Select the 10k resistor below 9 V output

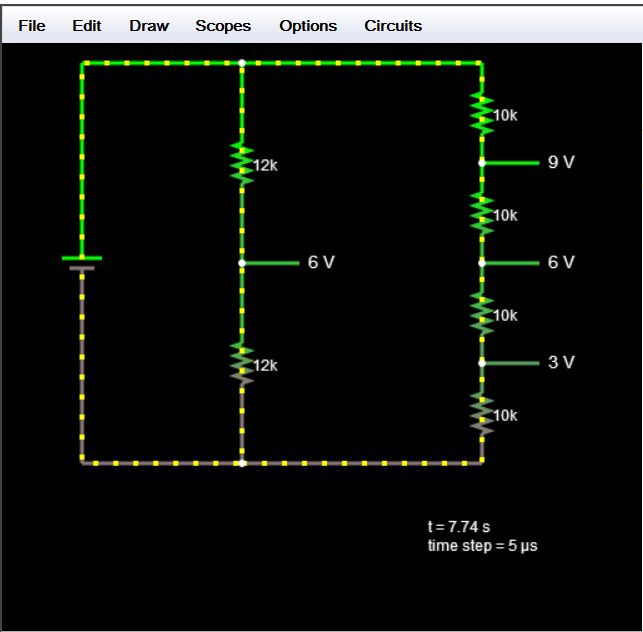click(x=482, y=213)
